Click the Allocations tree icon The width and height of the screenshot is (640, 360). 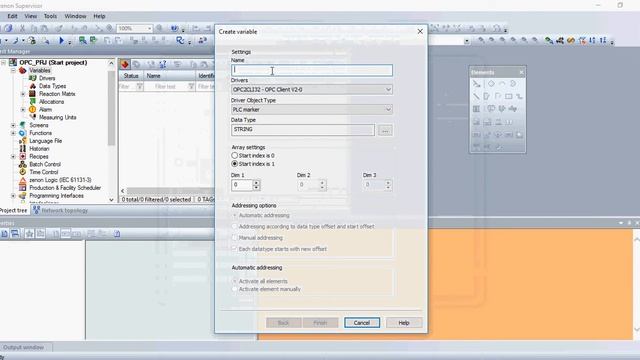pyautogui.click(x=33, y=102)
